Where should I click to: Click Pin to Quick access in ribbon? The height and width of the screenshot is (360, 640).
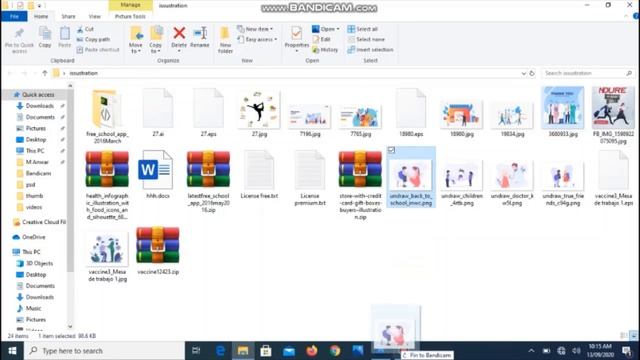point(19,40)
